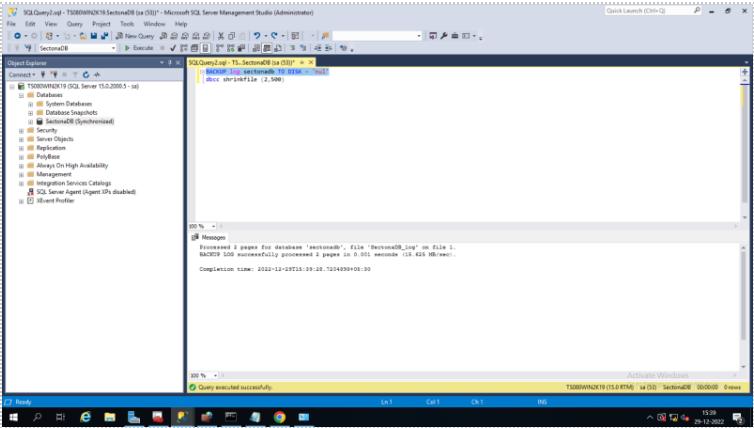The image size is (754, 428).
Task: Switch to the Messages results tab
Action: point(212,237)
